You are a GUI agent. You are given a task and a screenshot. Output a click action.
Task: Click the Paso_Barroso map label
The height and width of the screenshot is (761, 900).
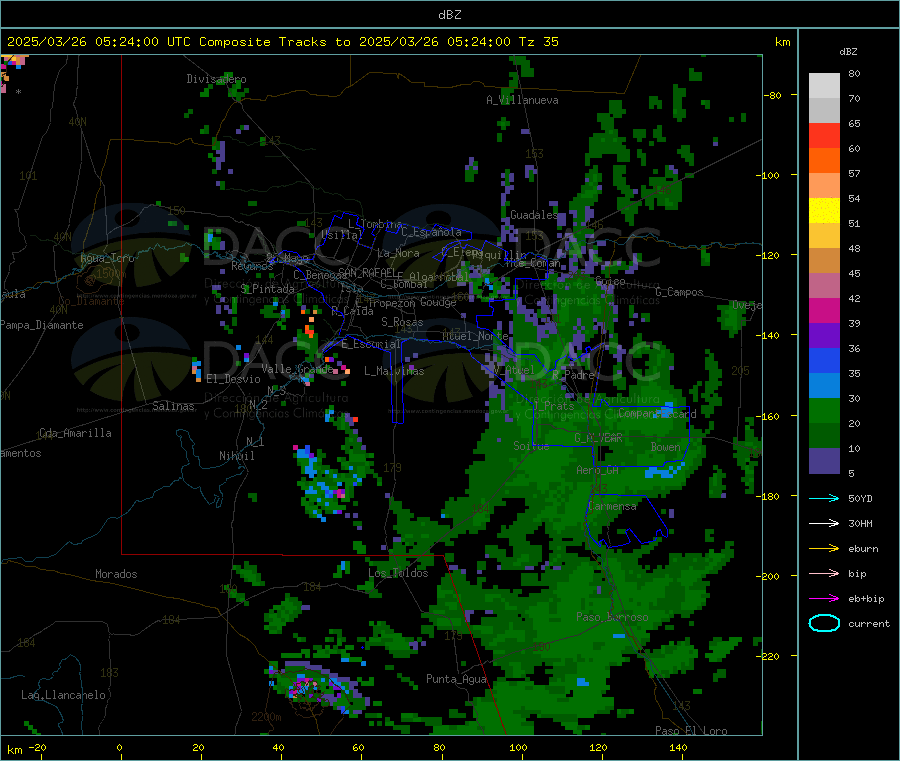coord(612,617)
